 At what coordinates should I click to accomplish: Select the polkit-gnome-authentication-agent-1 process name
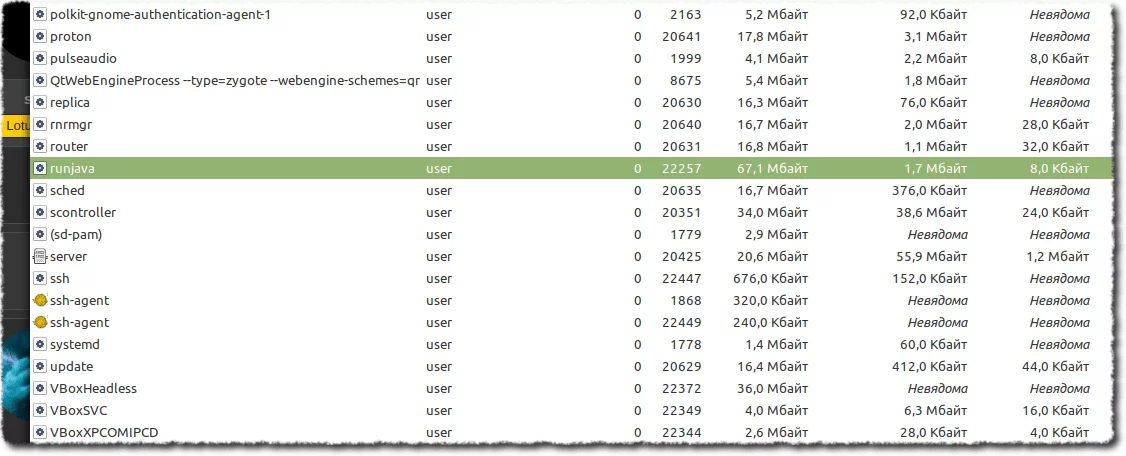(160, 15)
